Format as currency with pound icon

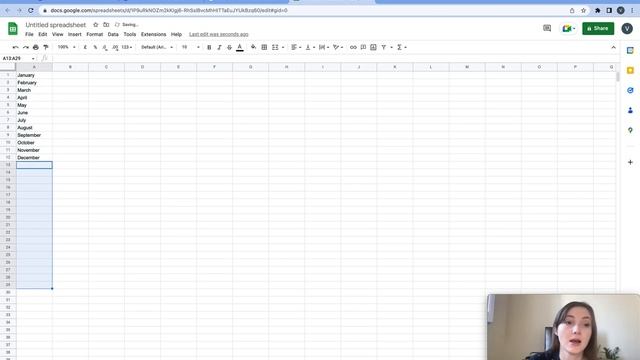click(x=85, y=47)
